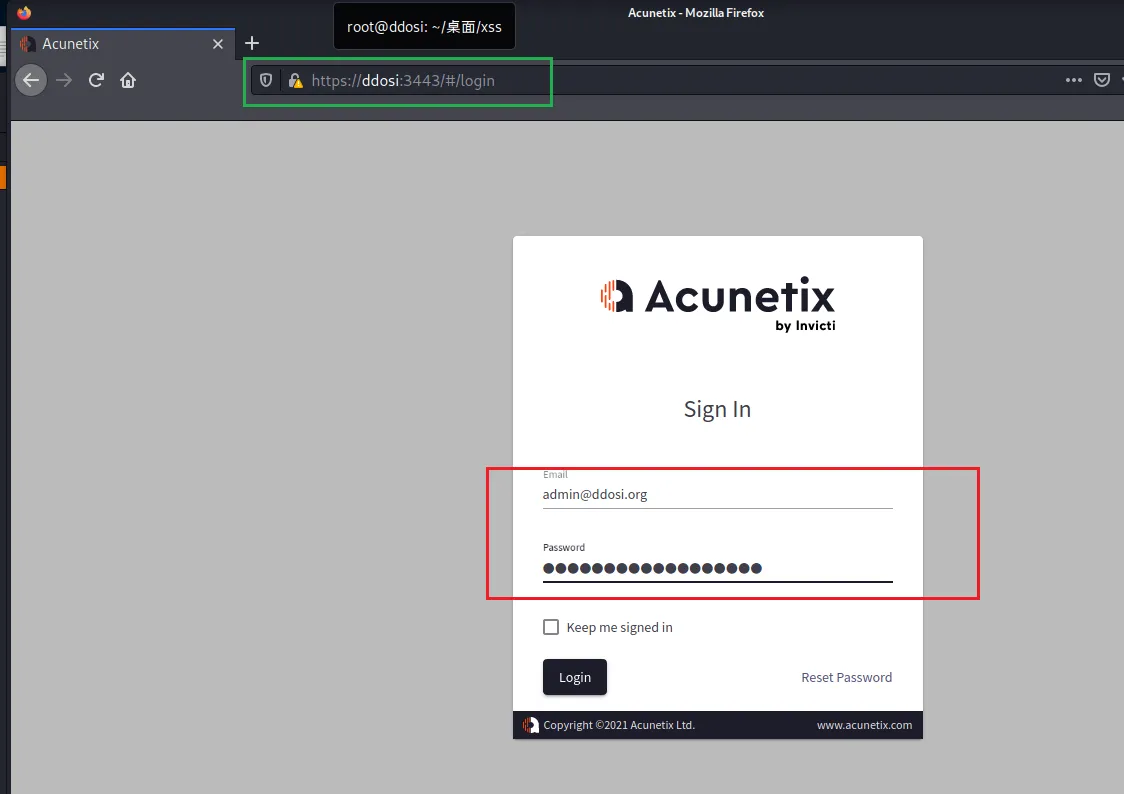
Task: Open a new tab with plus button
Action: [x=252, y=44]
